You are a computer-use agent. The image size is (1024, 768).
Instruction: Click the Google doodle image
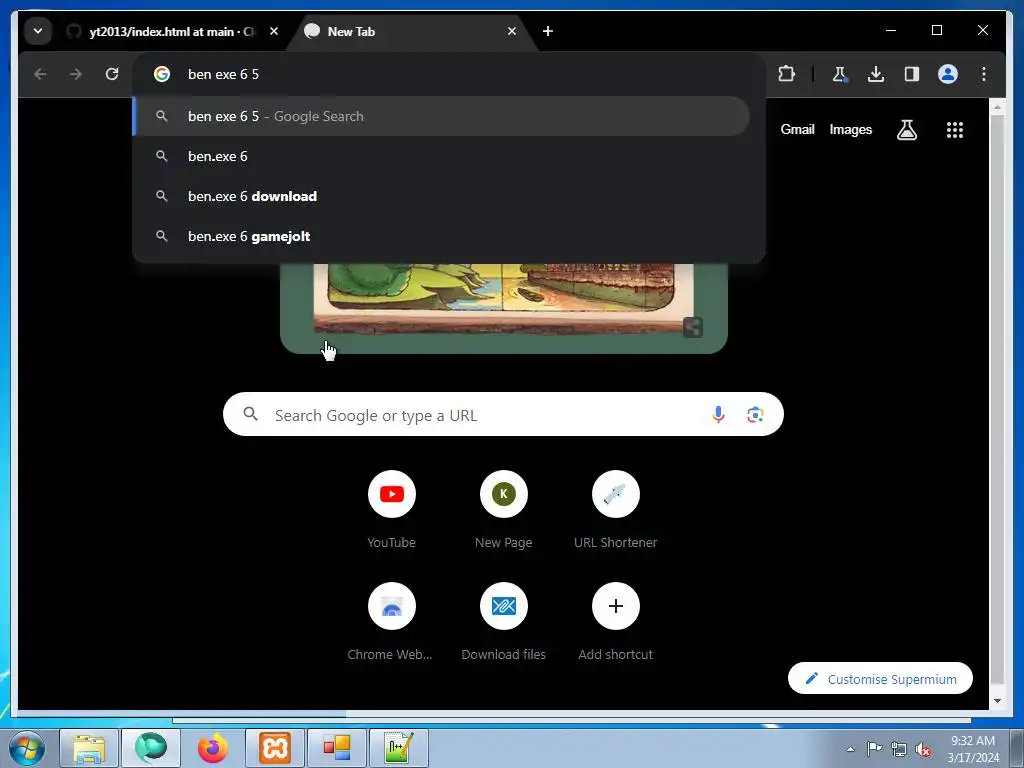coord(504,298)
